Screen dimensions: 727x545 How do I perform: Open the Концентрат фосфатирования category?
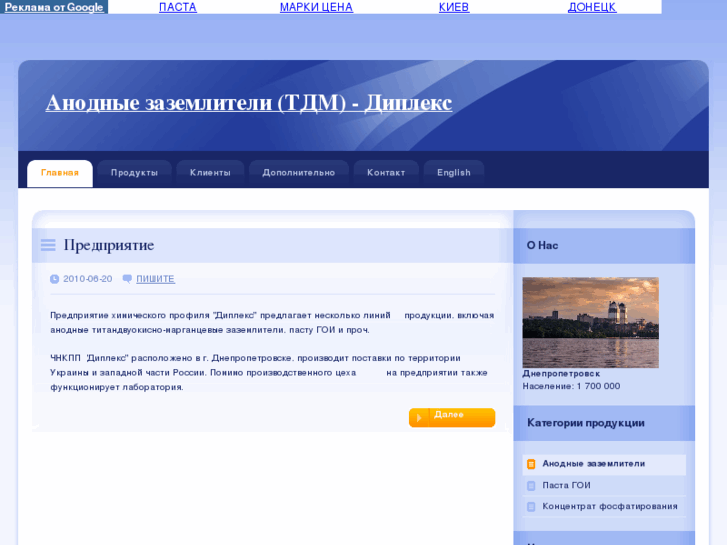tap(610, 507)
